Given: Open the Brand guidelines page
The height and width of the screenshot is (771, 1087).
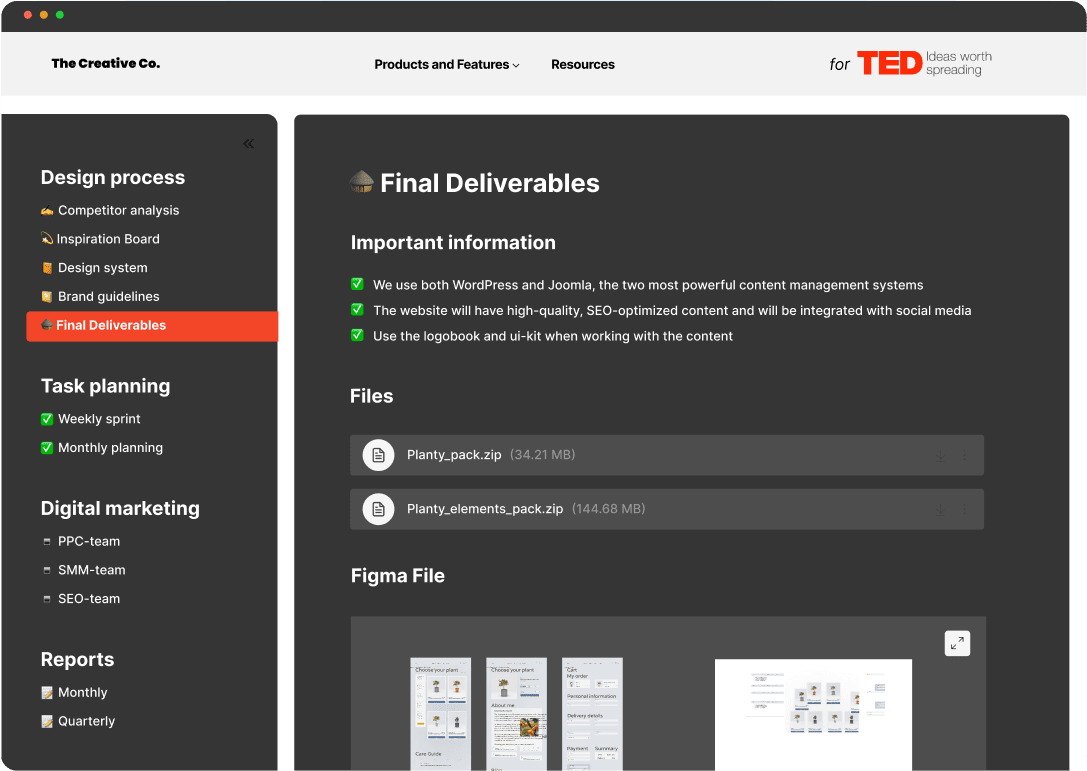Looking at the screenshot, I should [108, 297].
